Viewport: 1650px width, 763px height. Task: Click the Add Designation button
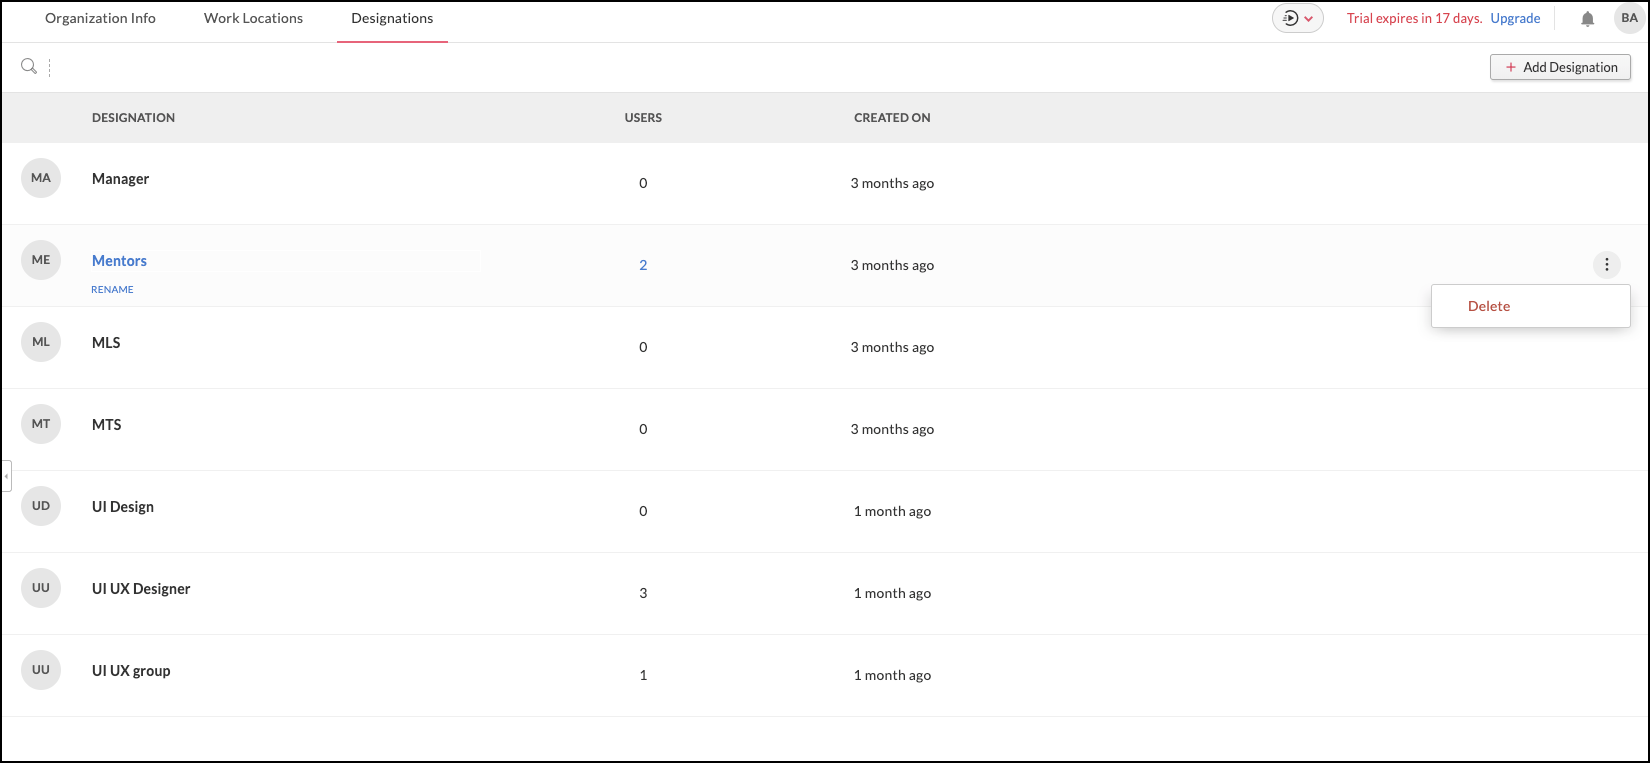click(1560, 67)
